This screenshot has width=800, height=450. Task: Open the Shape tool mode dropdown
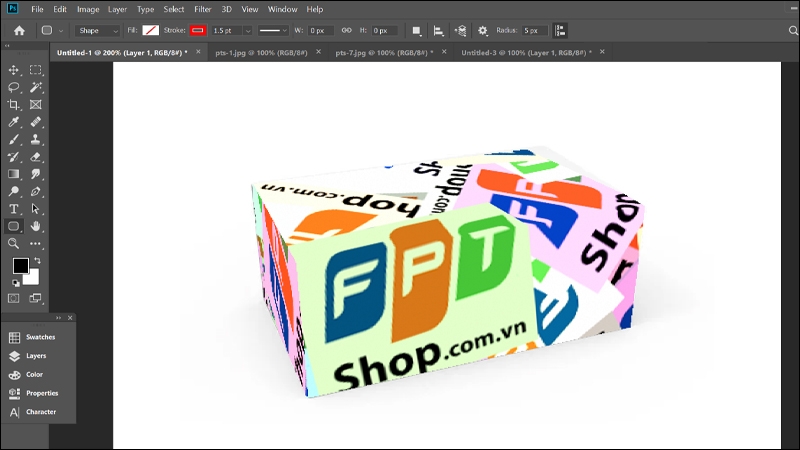(x=97, y=31)
